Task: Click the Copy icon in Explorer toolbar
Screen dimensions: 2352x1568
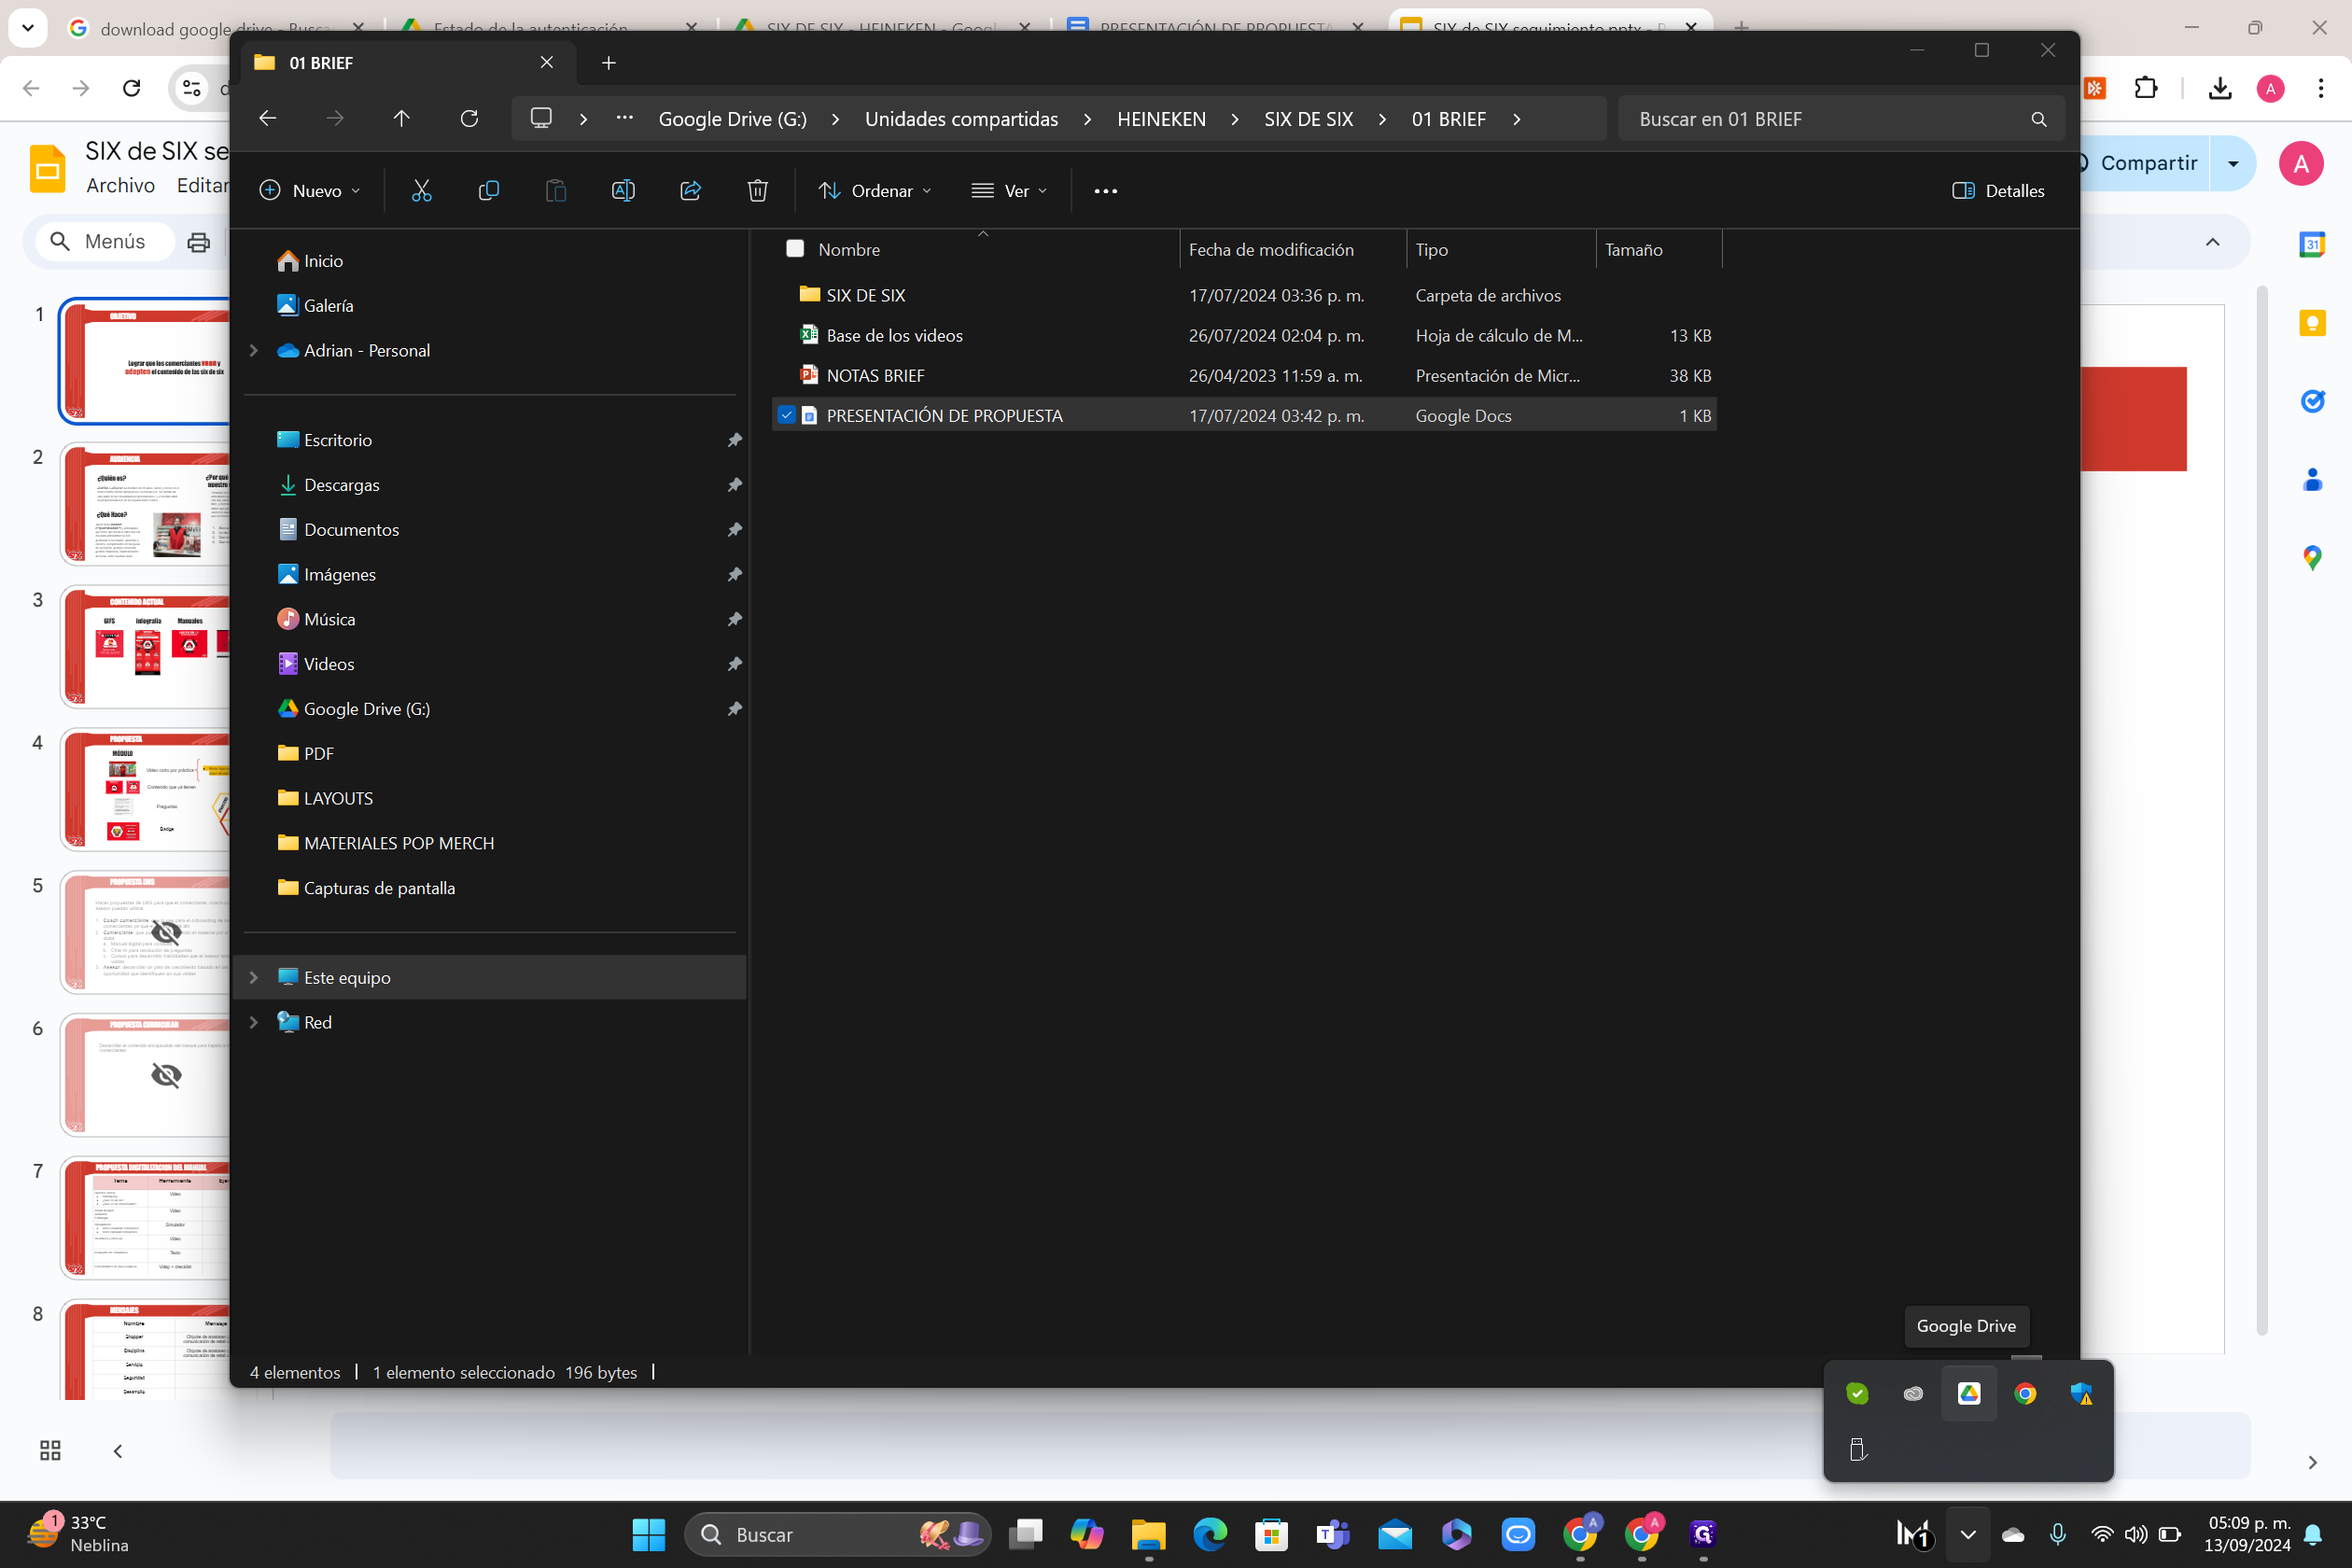Action: coord(488,190)
